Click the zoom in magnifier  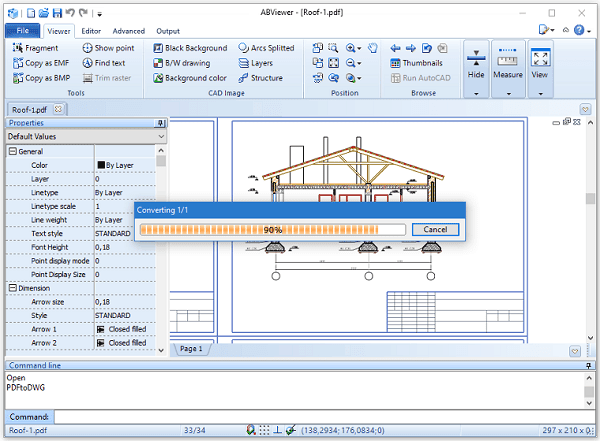(351, 48)
